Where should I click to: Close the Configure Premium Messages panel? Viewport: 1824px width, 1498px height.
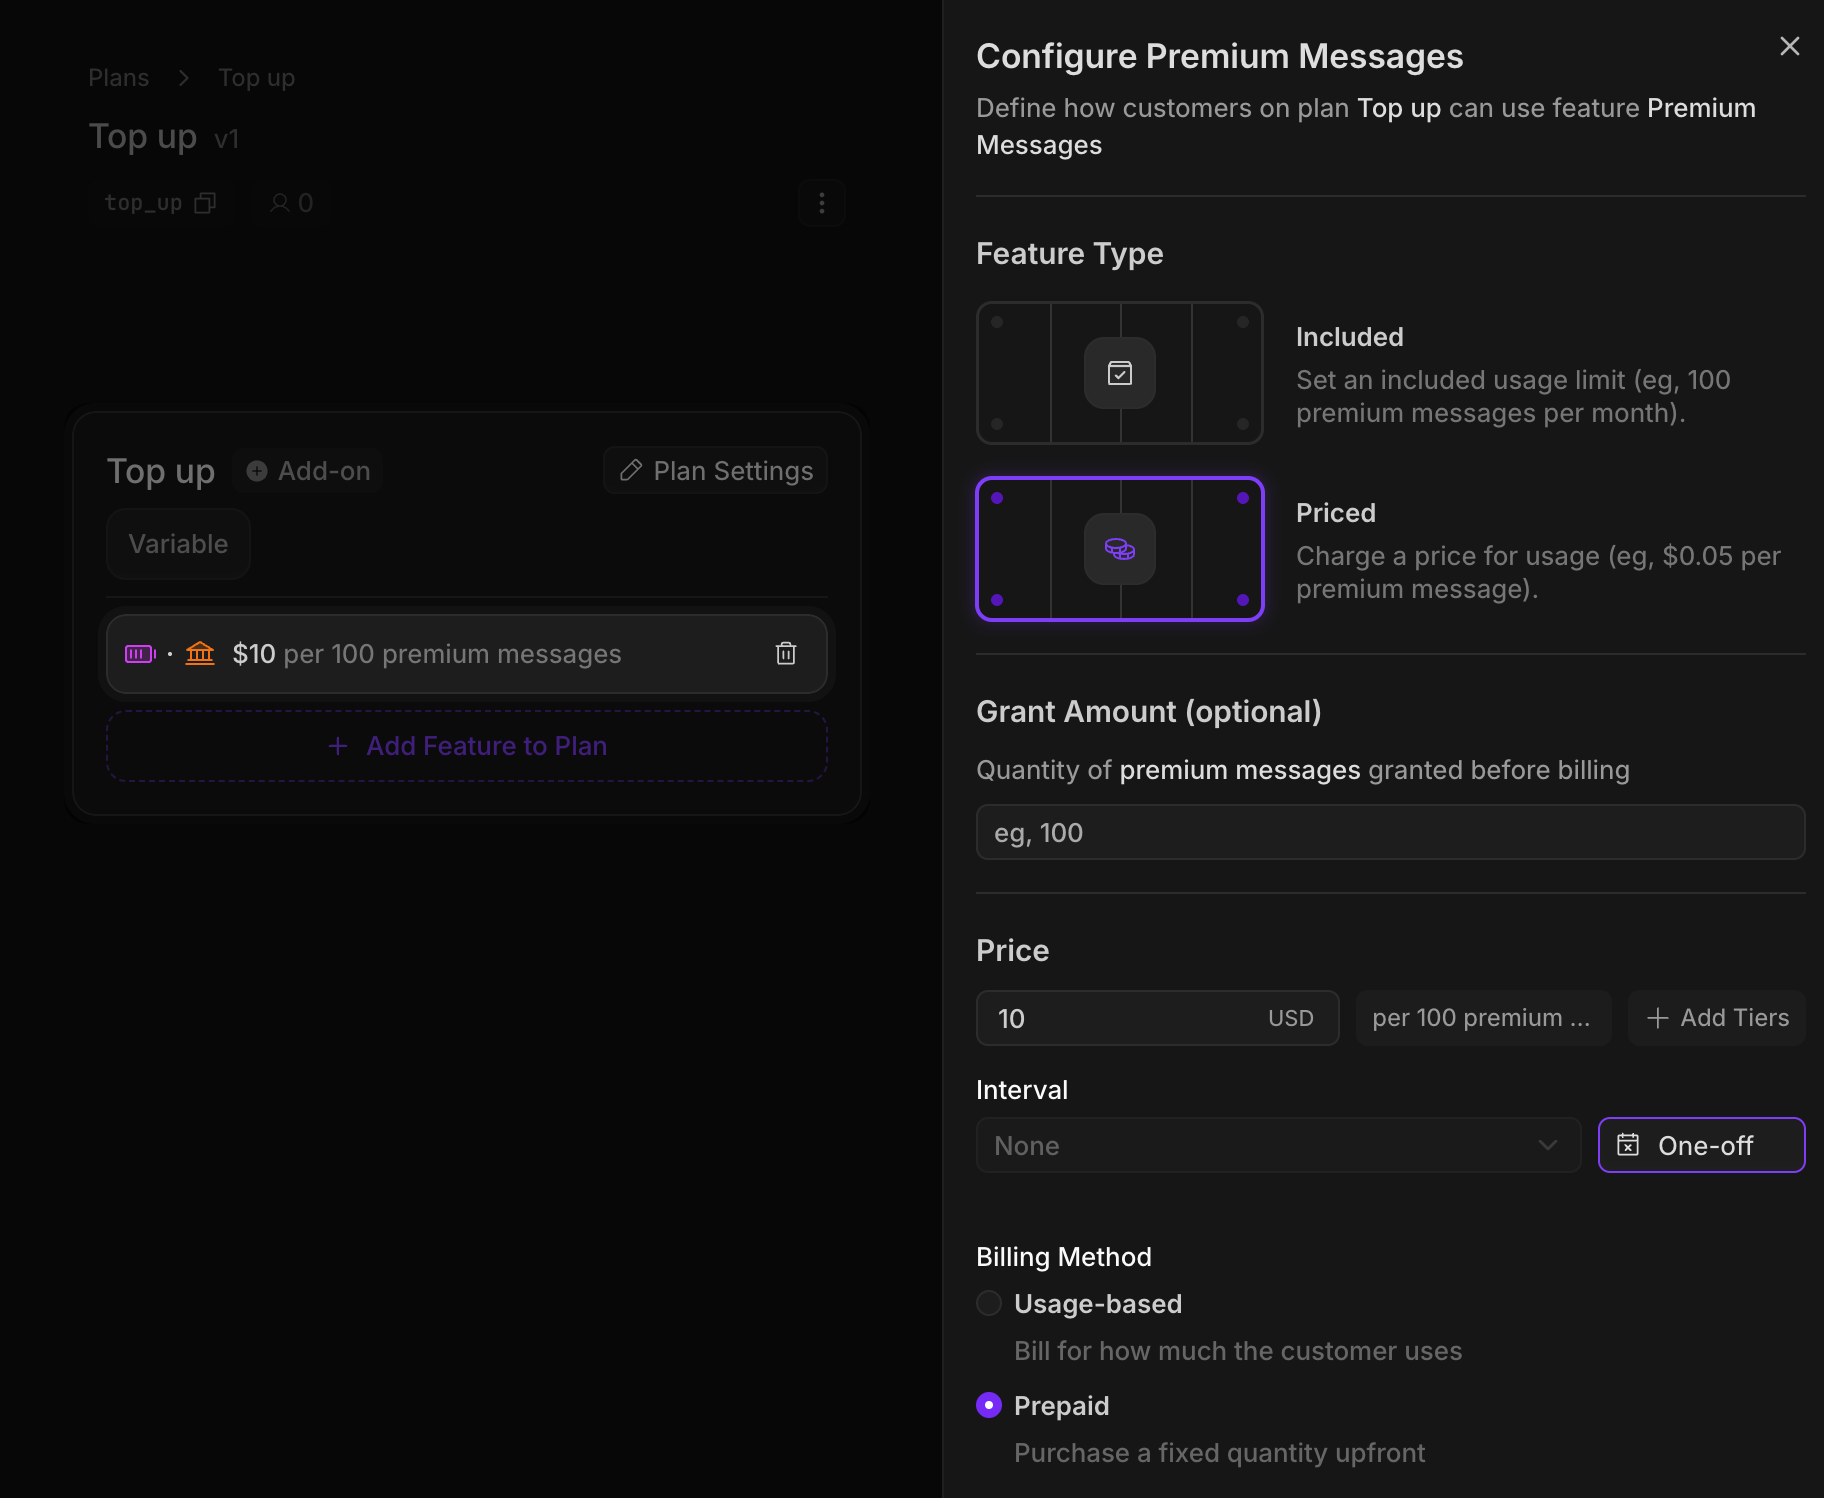(x=1789, y=47)
